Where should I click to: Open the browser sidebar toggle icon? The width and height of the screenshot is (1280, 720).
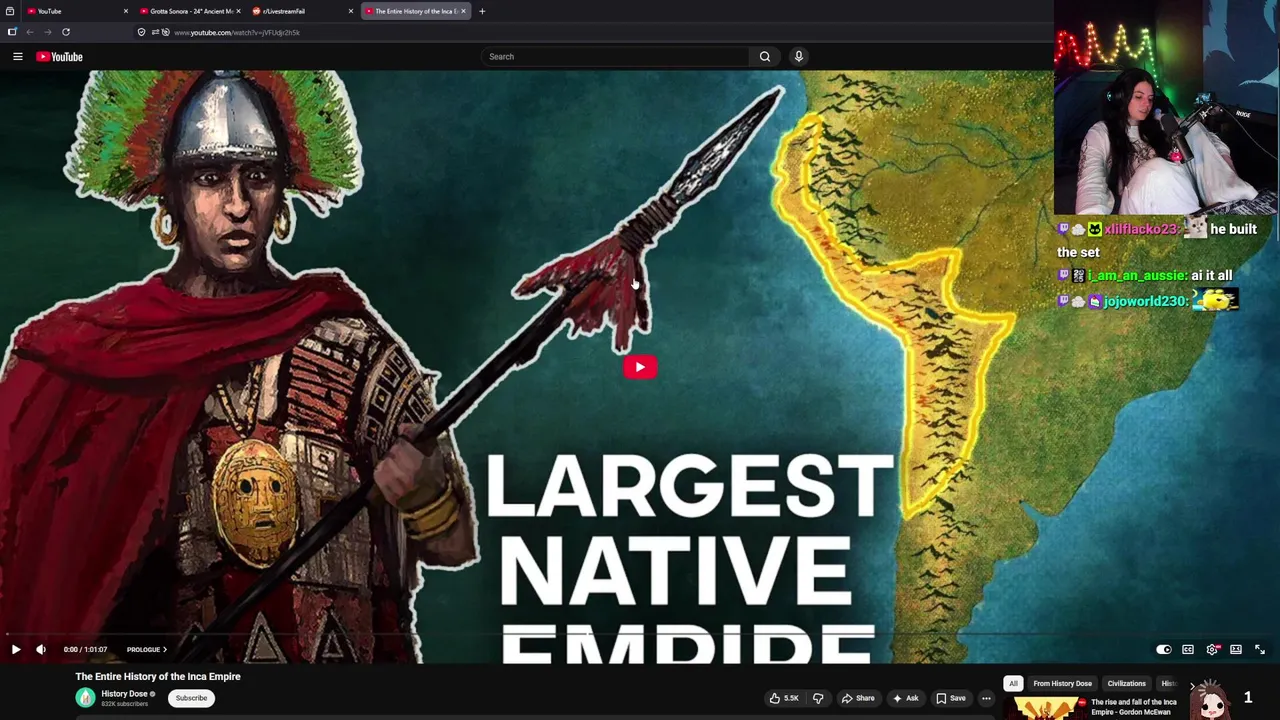[x=12, y=32]
